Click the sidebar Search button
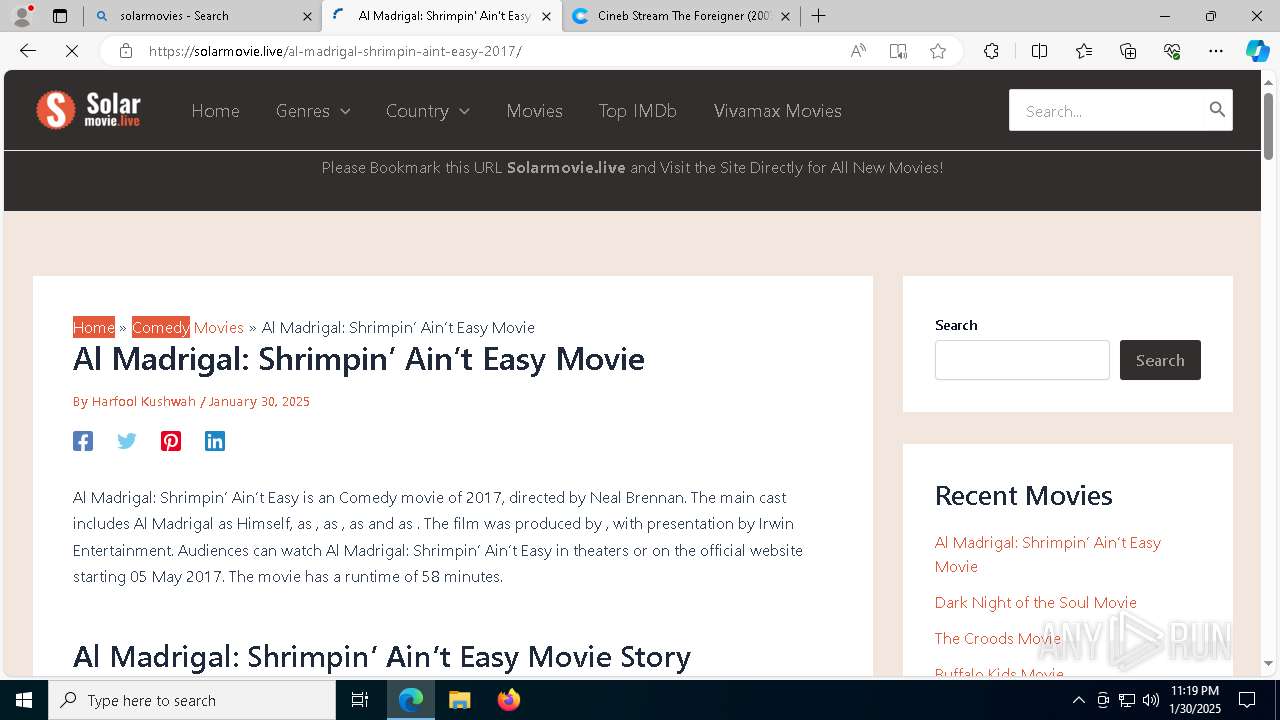This screenshot has width=1280, height=720. point(1160,360)
